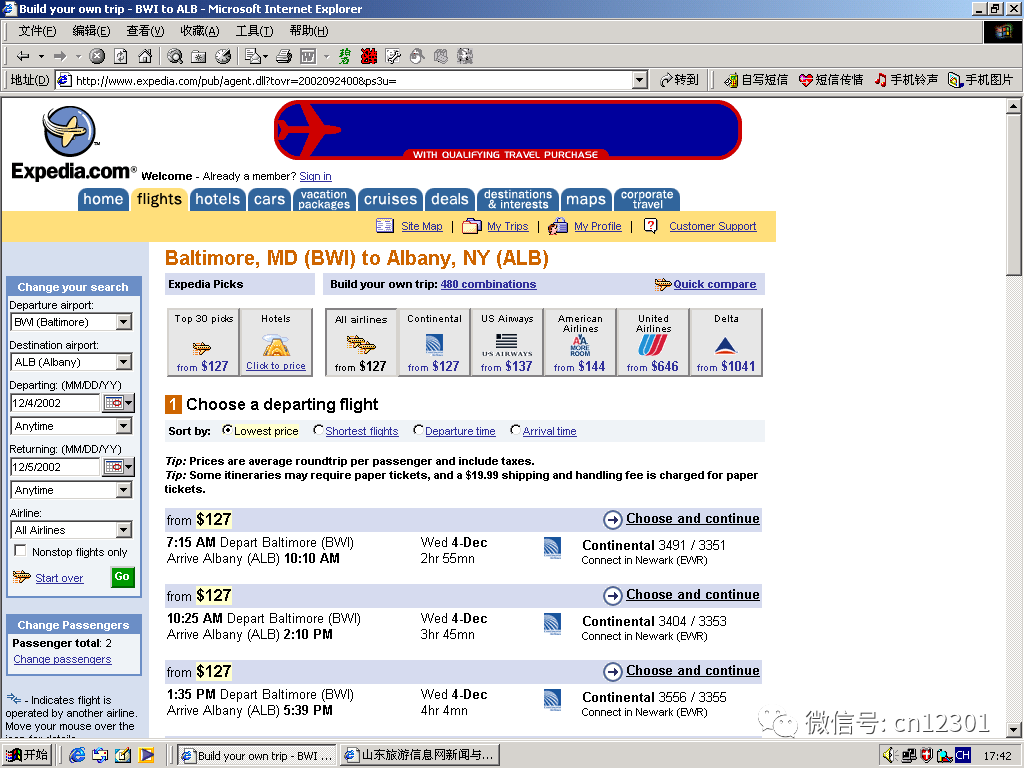Click the Start button in taskbar
The width and height of the screenshot is (1024, 768).
(x=27, y=756)
